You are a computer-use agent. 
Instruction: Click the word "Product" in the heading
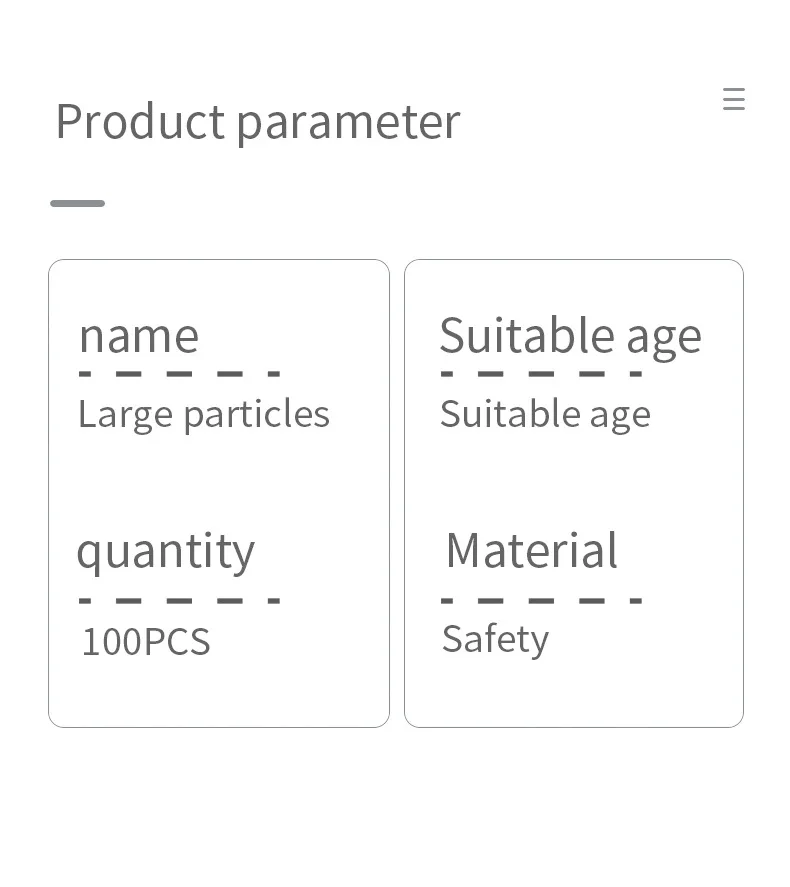(140, 122)
